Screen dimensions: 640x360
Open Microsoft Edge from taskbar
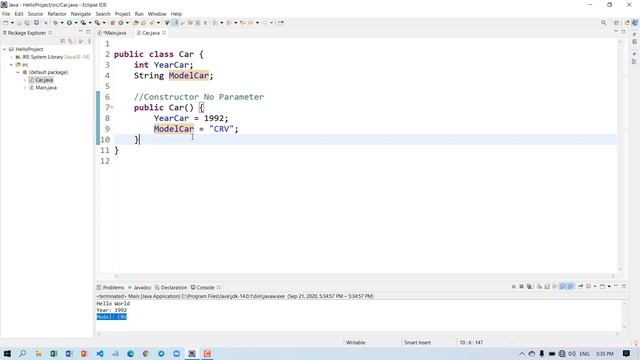(x=131, y=353)
